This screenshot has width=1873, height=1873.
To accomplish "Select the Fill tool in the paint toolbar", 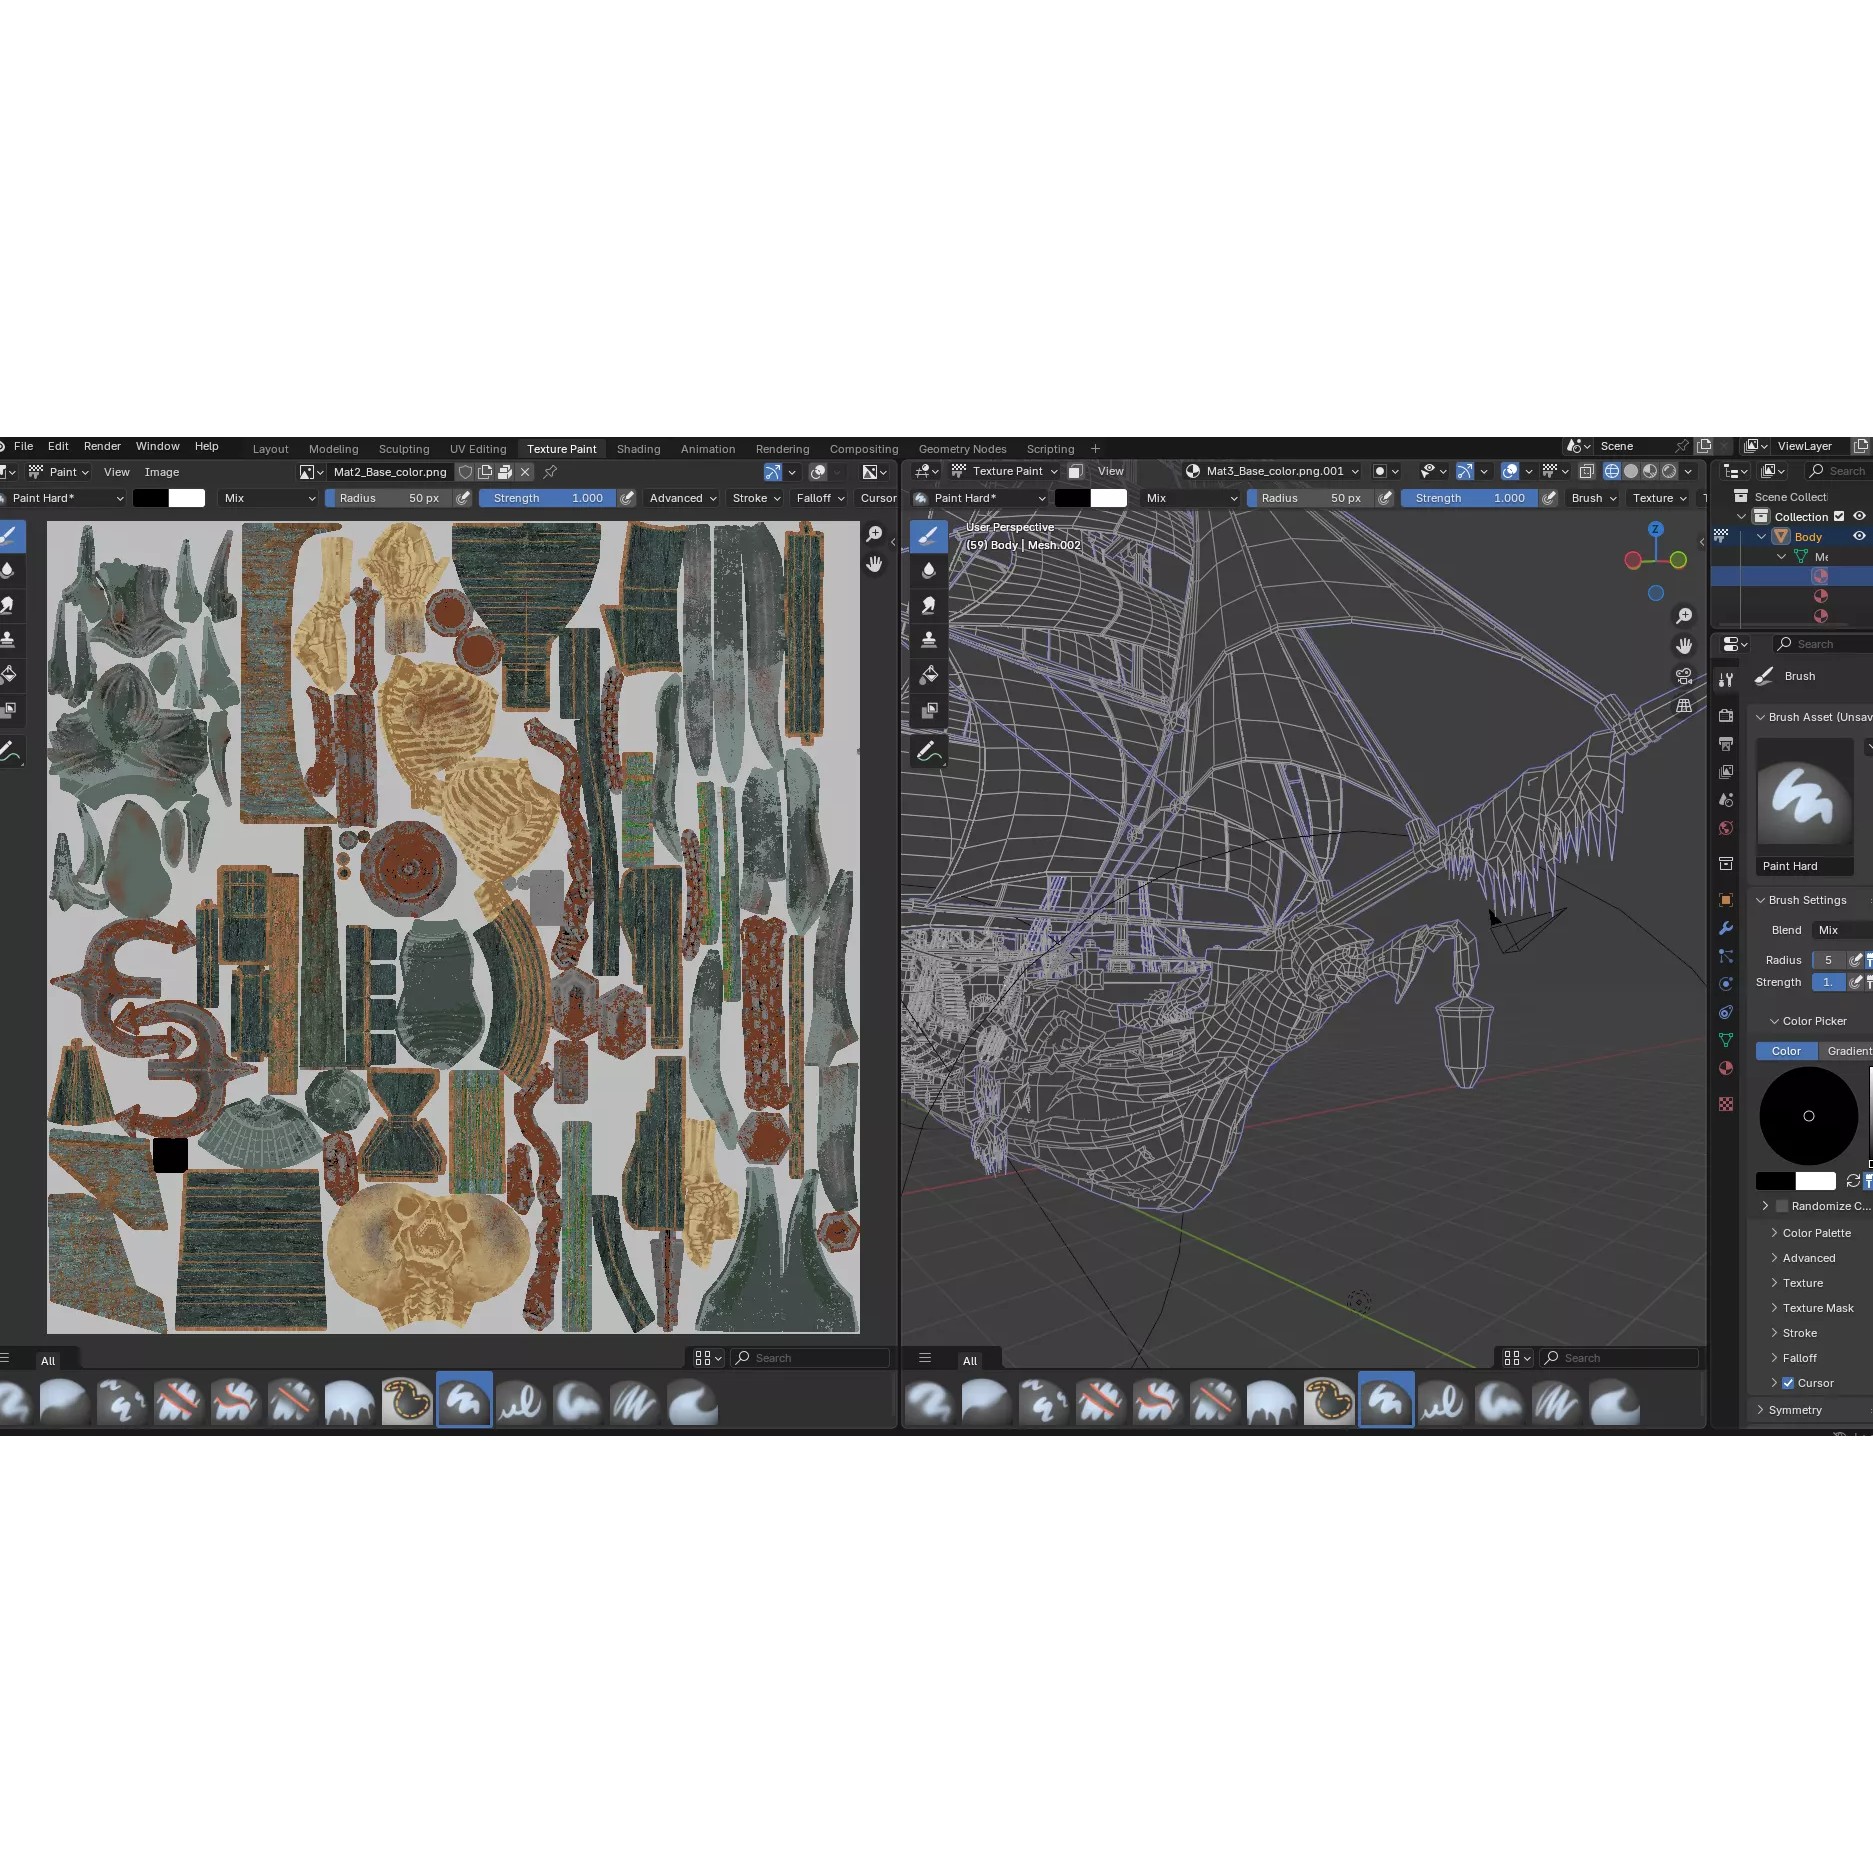I will [12, 675].
